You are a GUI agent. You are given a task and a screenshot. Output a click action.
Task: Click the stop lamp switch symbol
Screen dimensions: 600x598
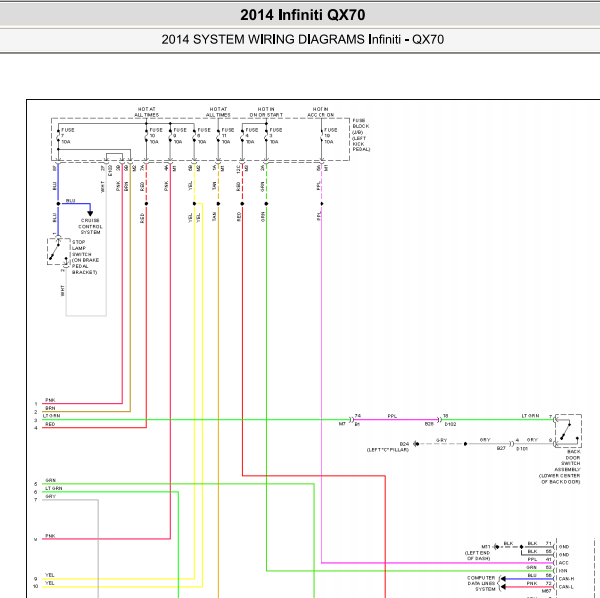[x=59, y=252]
